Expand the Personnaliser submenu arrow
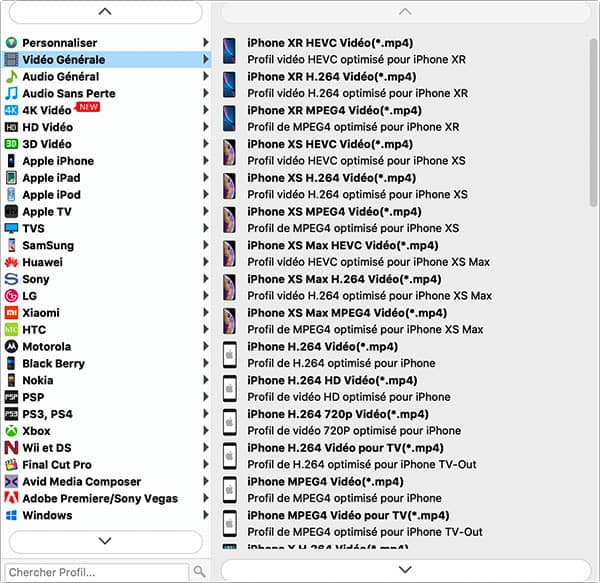600x583 pixels. tap(206, 43)
